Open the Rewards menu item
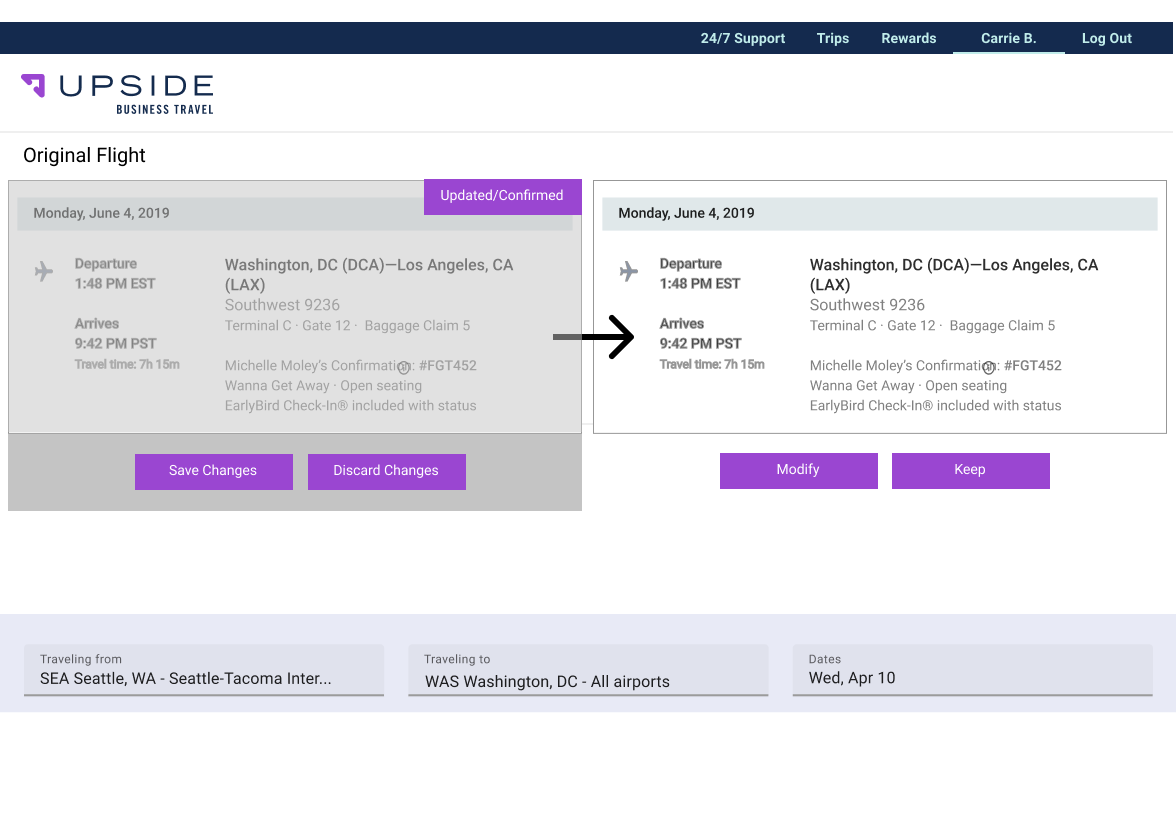Screen dimensions: 1176x825 point(908,38)
